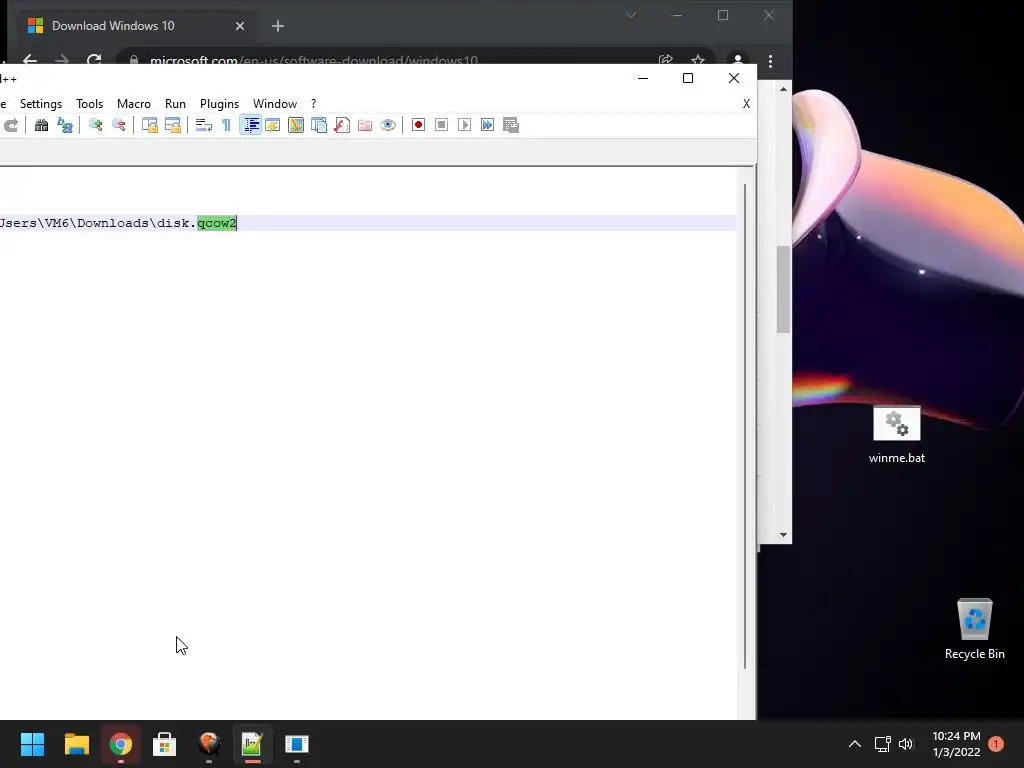
Task: Click the highlighted qcow2 text in editor
Action: 217,223
